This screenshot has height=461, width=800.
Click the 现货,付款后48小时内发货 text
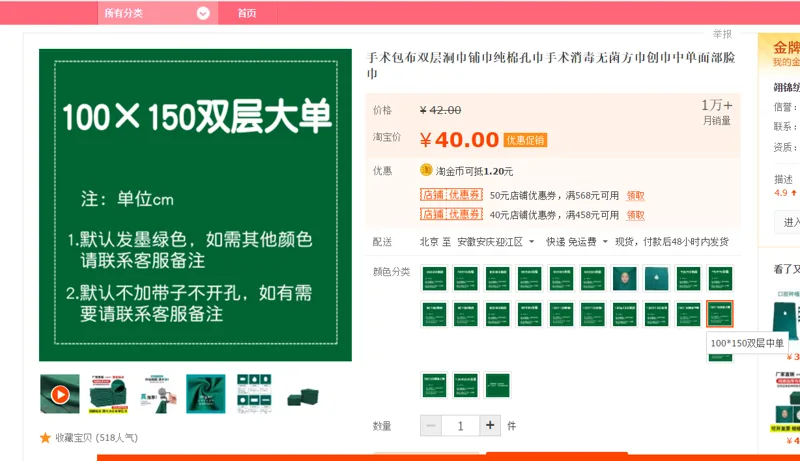tap(671, 242)
